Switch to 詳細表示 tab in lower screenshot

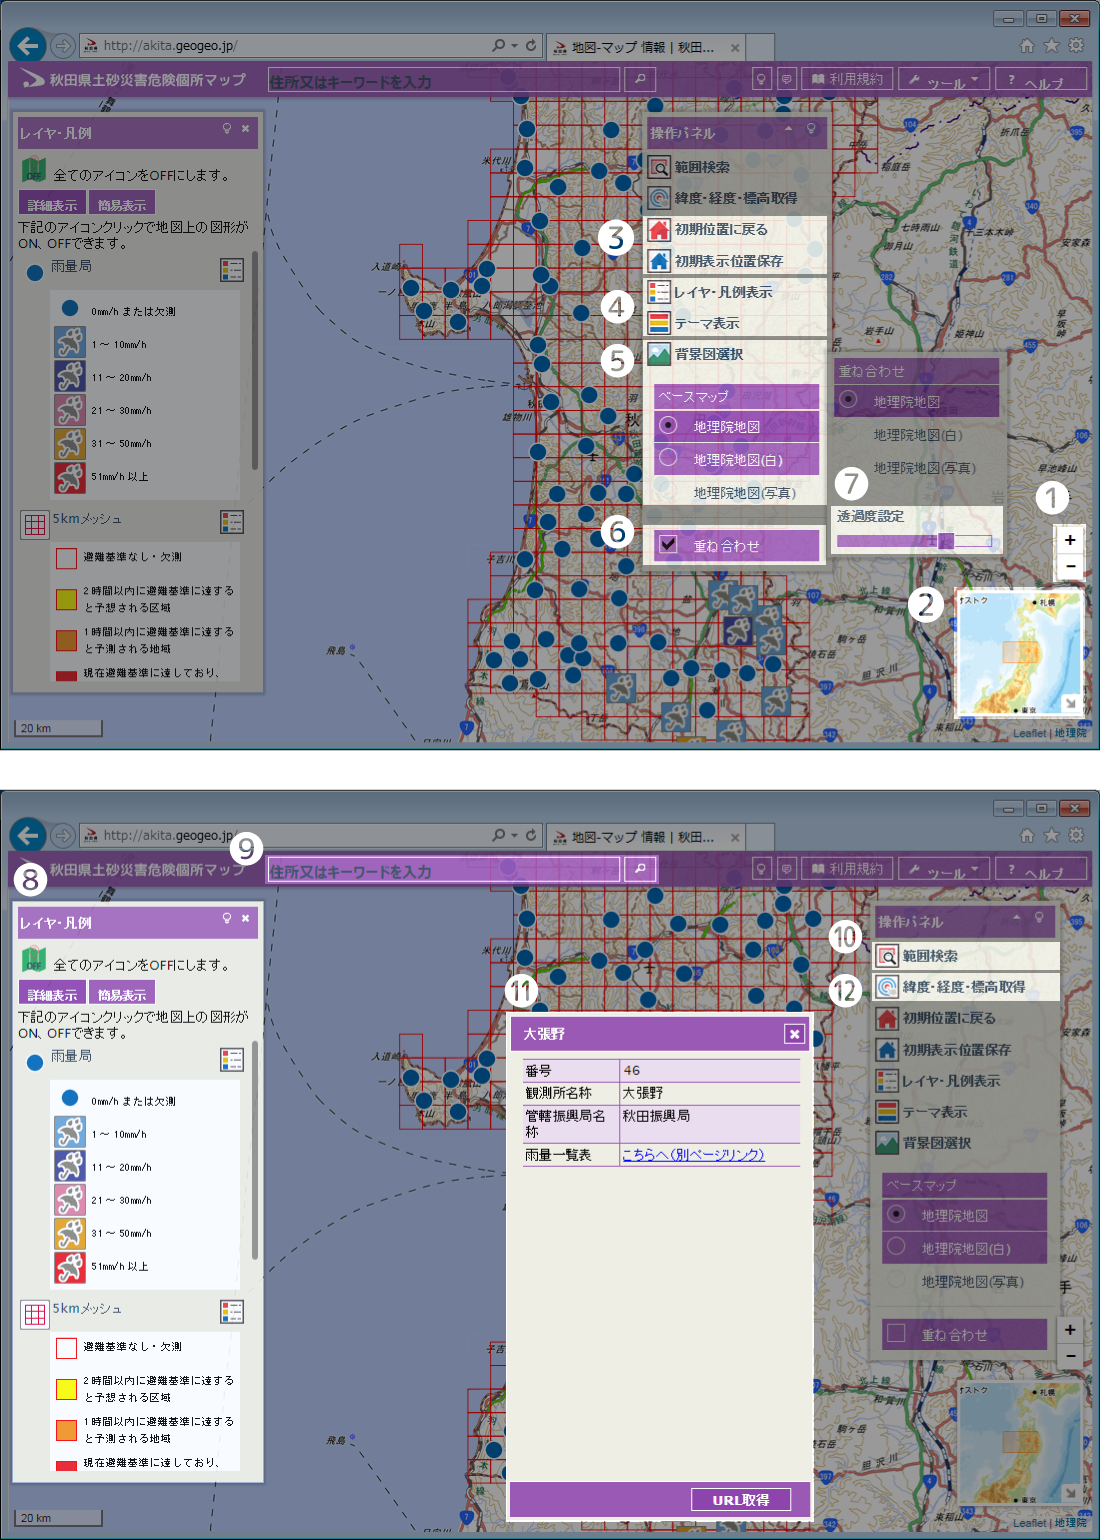tap(52, 993)
